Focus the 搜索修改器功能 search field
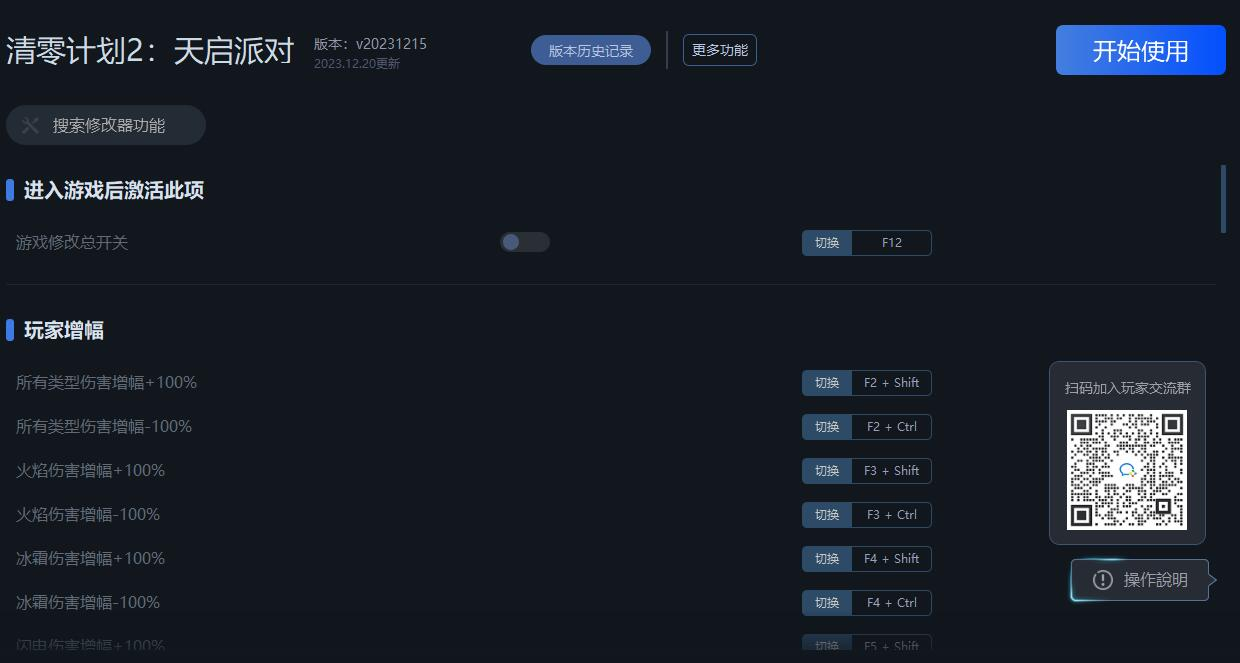The image size is (1240, 663). click(106, 125)
